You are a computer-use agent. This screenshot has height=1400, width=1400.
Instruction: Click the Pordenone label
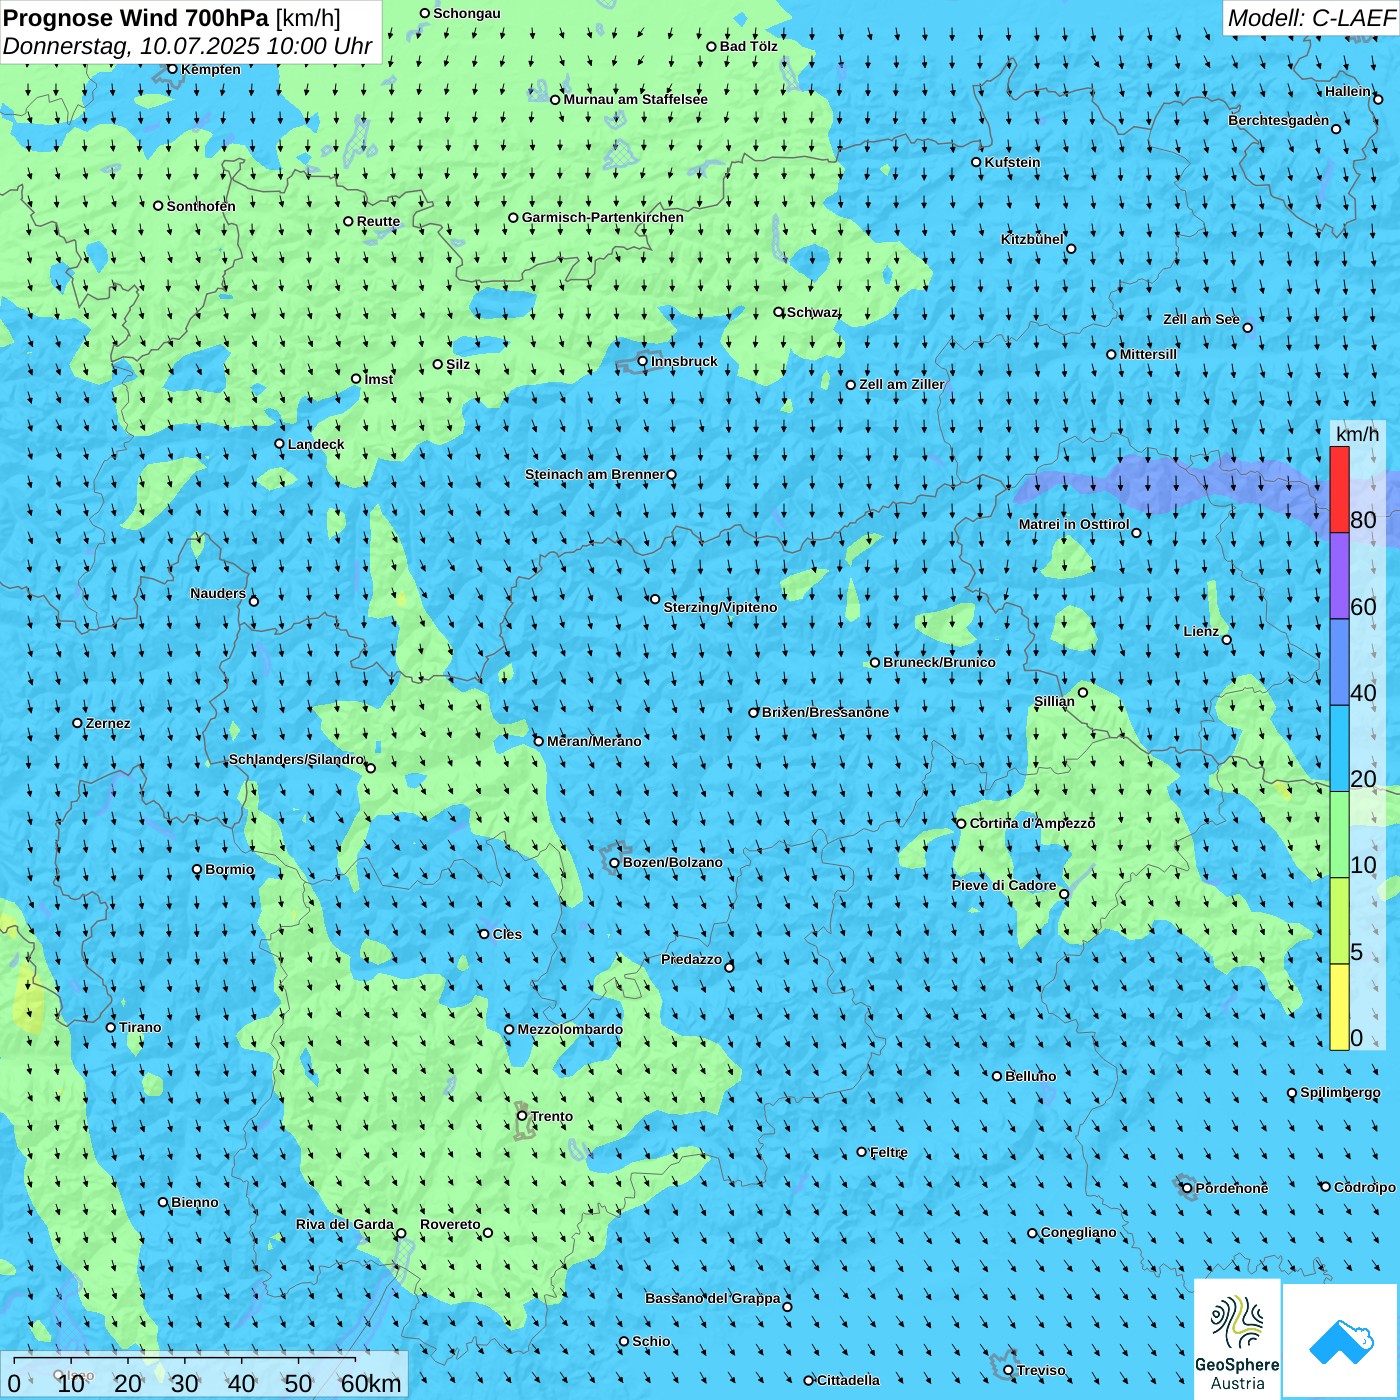click(x=1232, y=1188)
